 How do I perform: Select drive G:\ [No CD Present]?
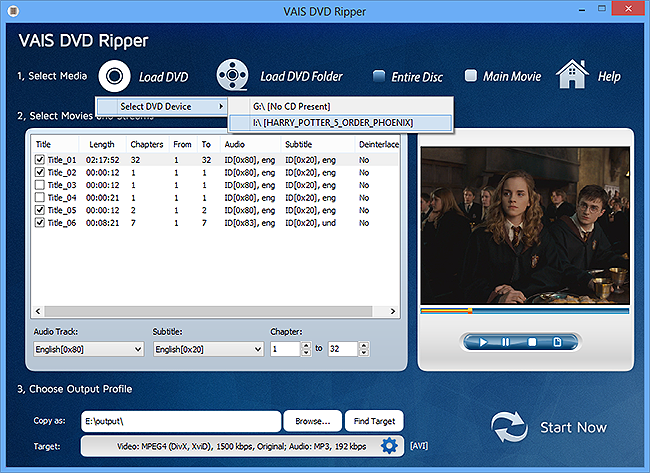point(340,107)
